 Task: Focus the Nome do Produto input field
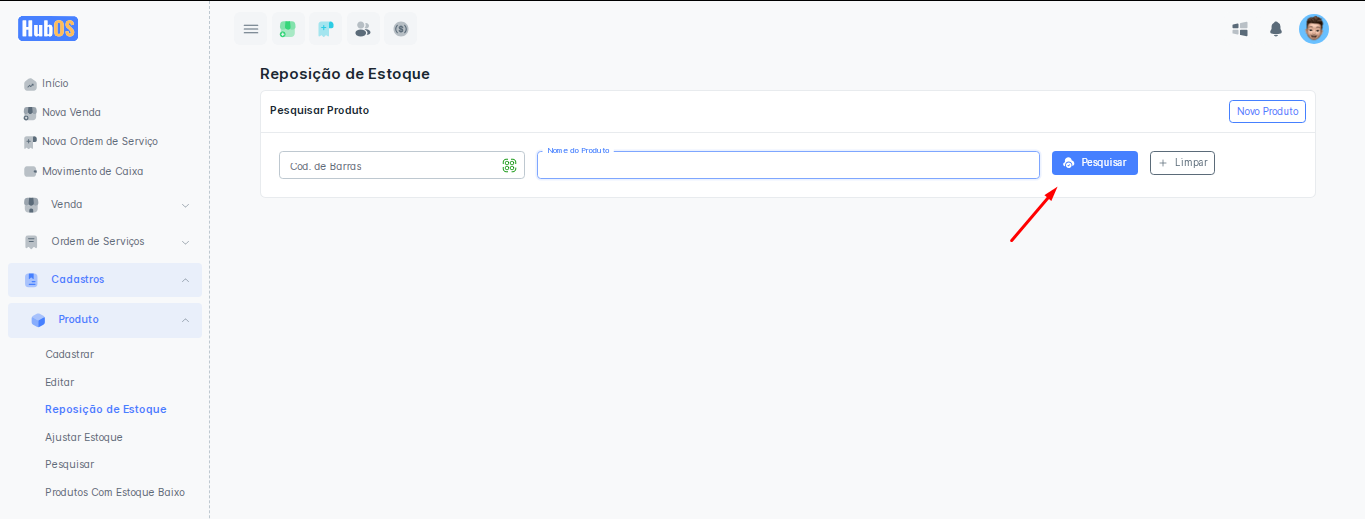click(x=788, y=166)
